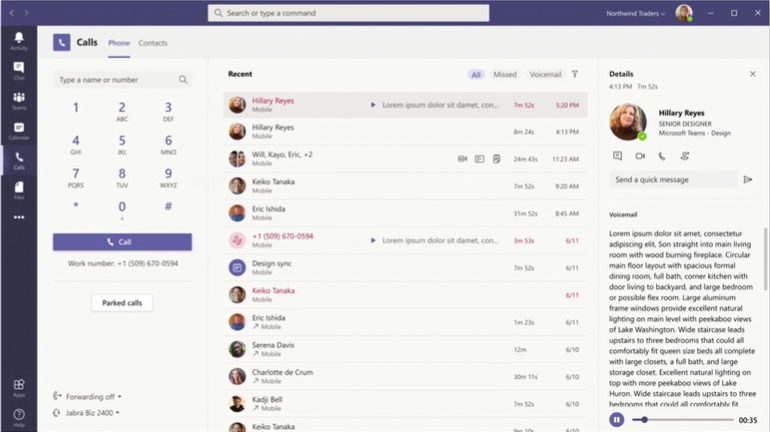
Task: Open the filter icon next to Voicemail
Action: coord(575,74)
